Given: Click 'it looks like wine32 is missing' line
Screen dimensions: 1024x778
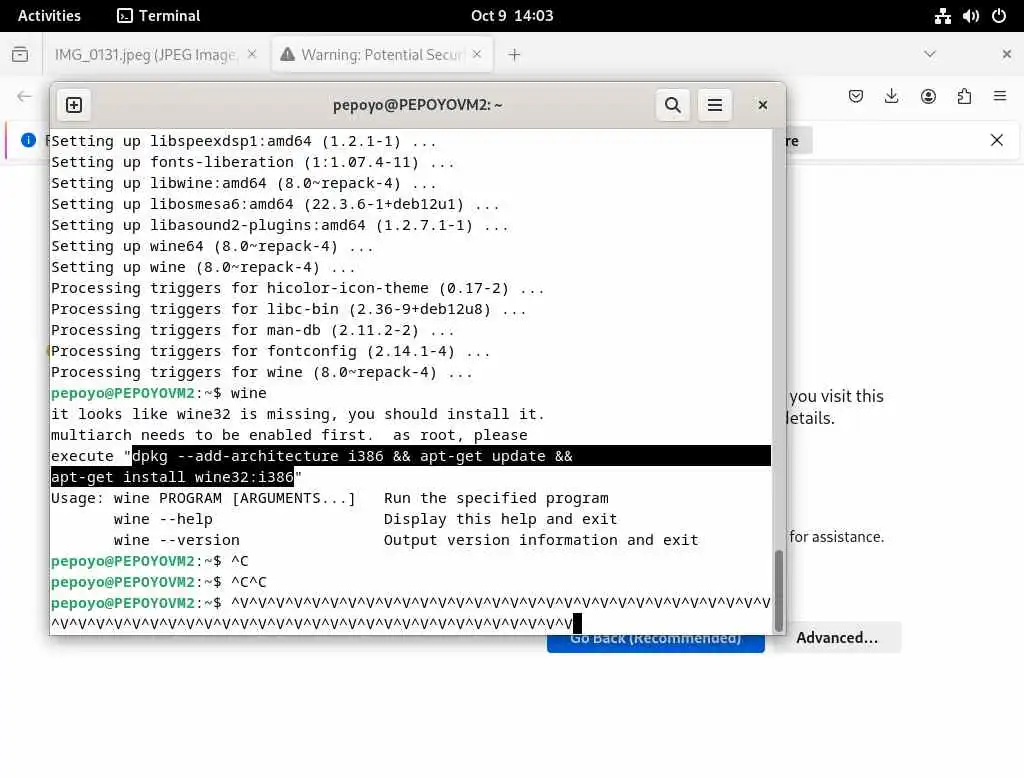Looking at the screenshot, I should point(298,414).
